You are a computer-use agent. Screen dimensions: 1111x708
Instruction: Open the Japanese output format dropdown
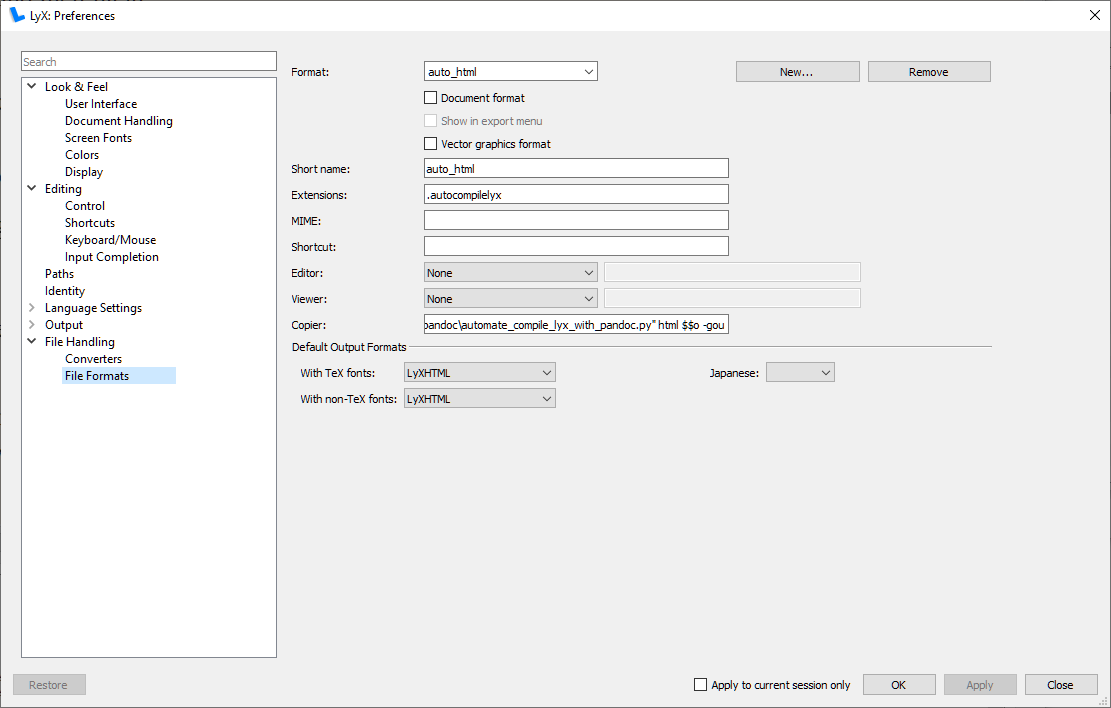pos(800,373)
